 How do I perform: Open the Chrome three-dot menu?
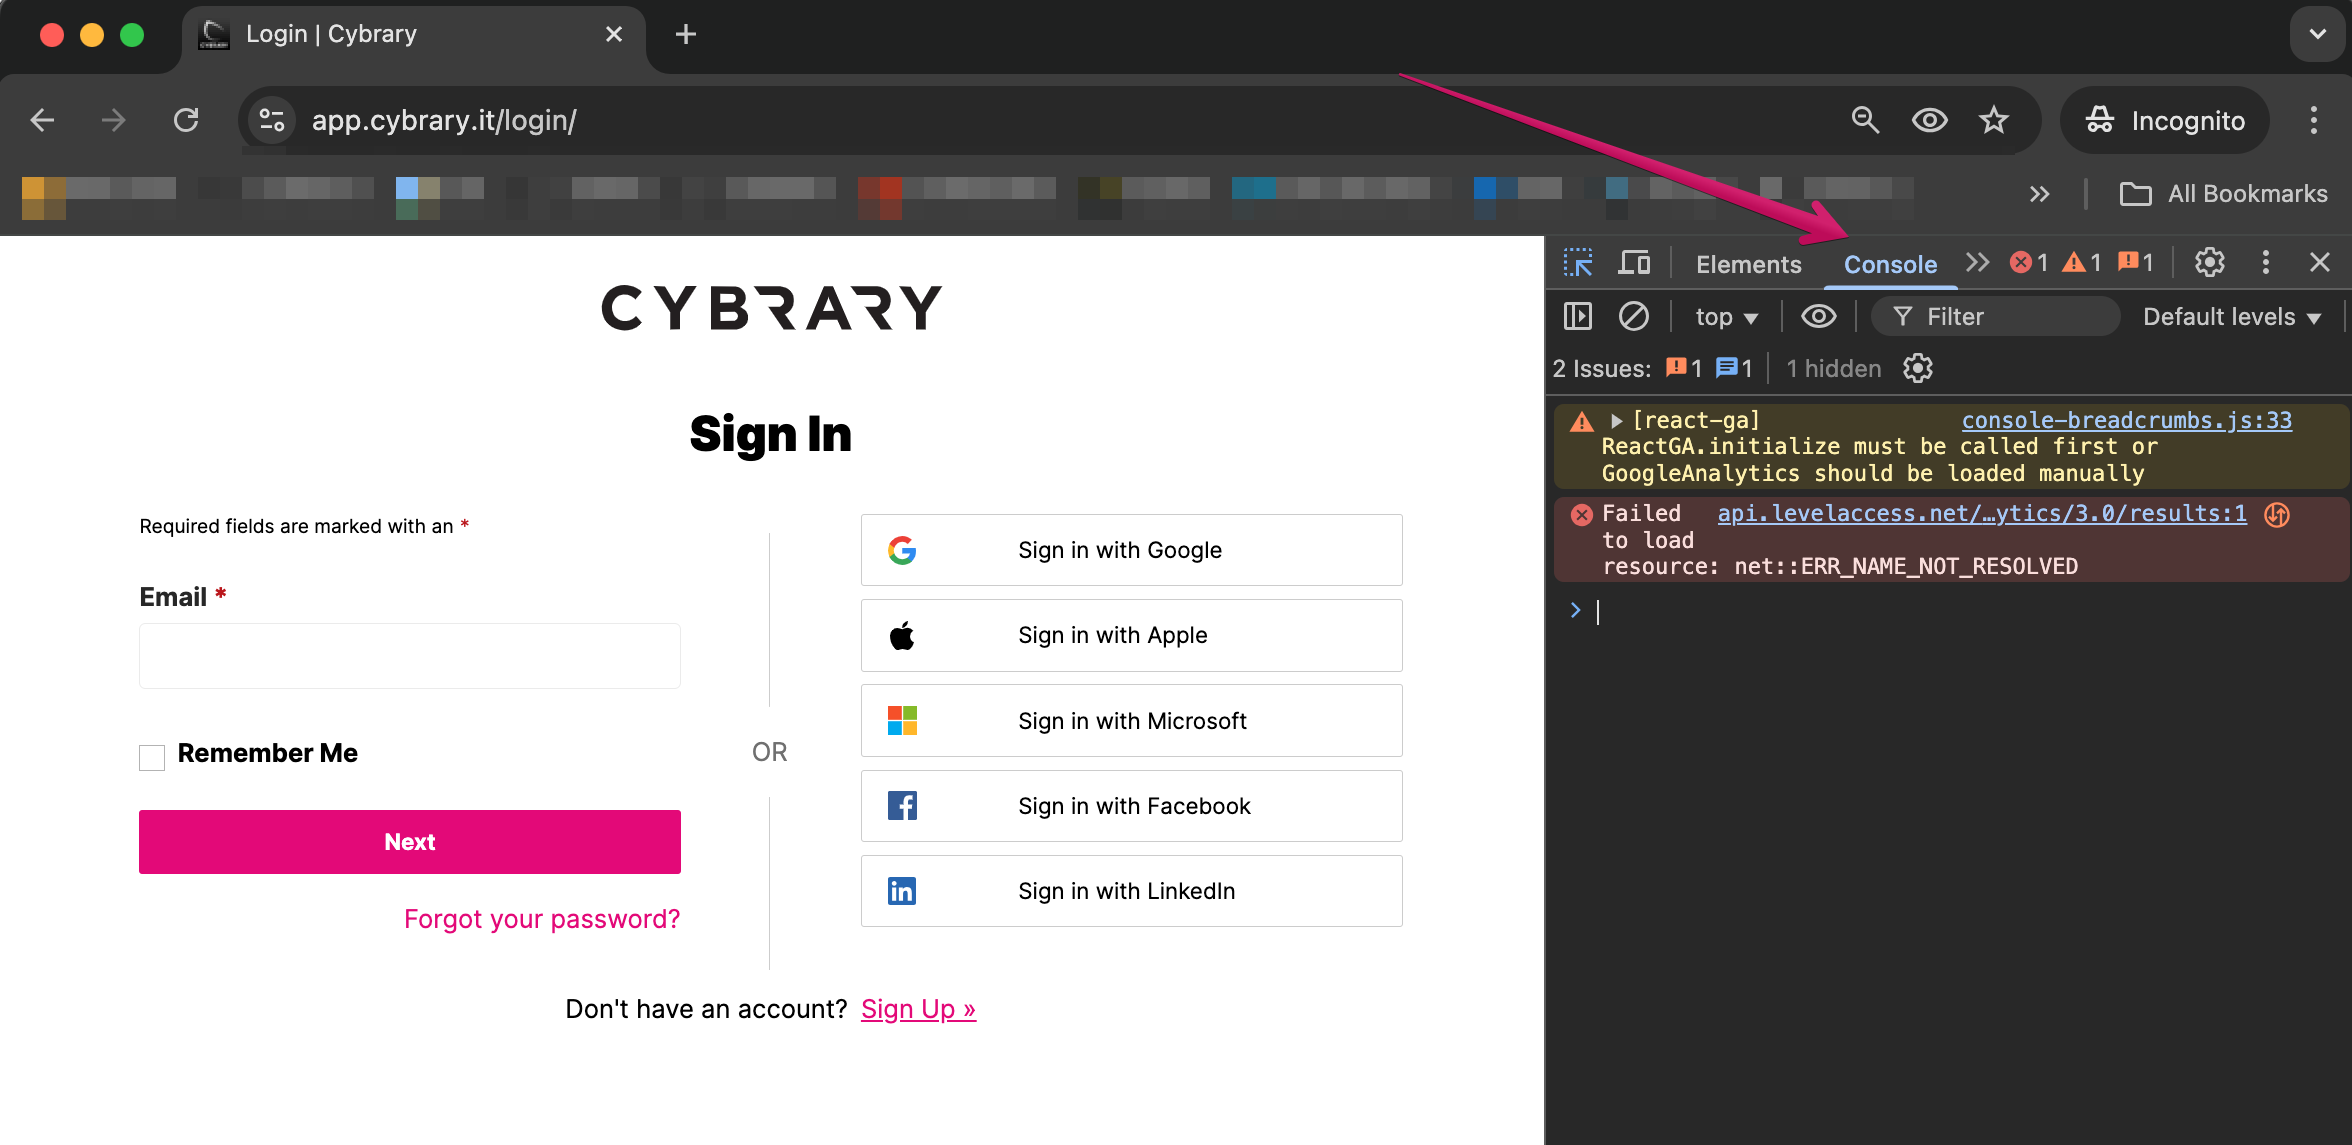[x=2314, y=120]
